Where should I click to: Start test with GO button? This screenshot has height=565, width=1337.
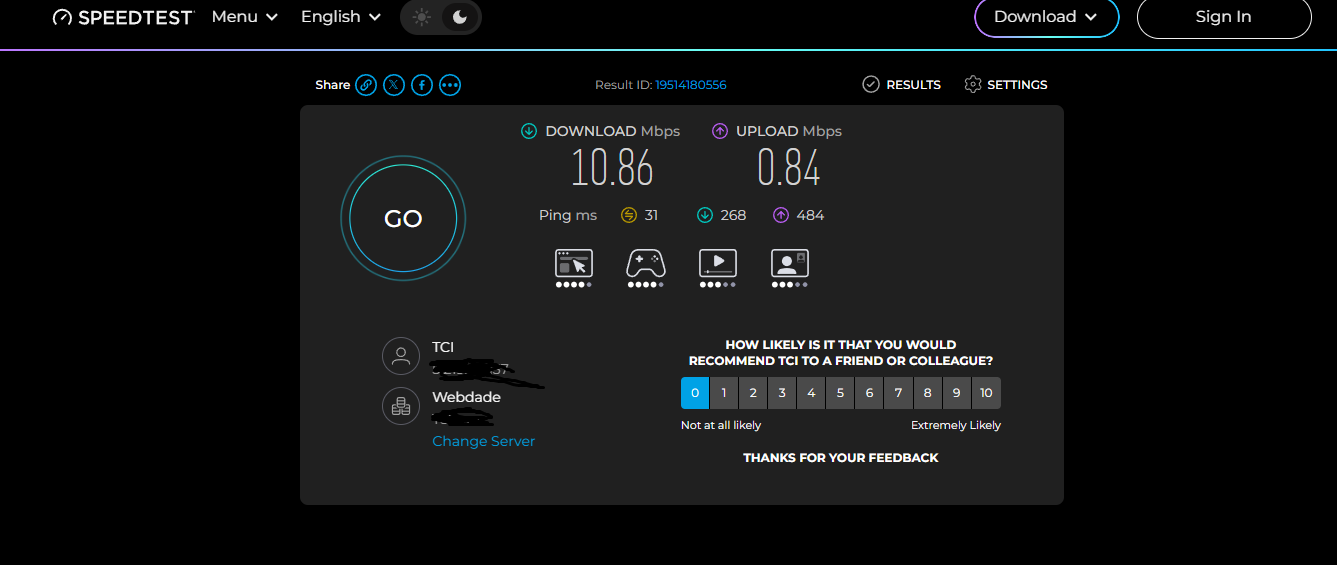(403, 219)
